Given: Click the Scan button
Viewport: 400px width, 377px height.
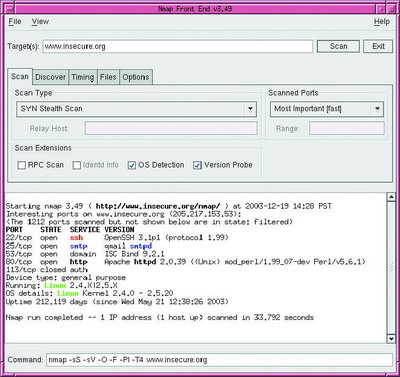Looking at the screenshot, I should pyautogui.click(x=338, y=46).
